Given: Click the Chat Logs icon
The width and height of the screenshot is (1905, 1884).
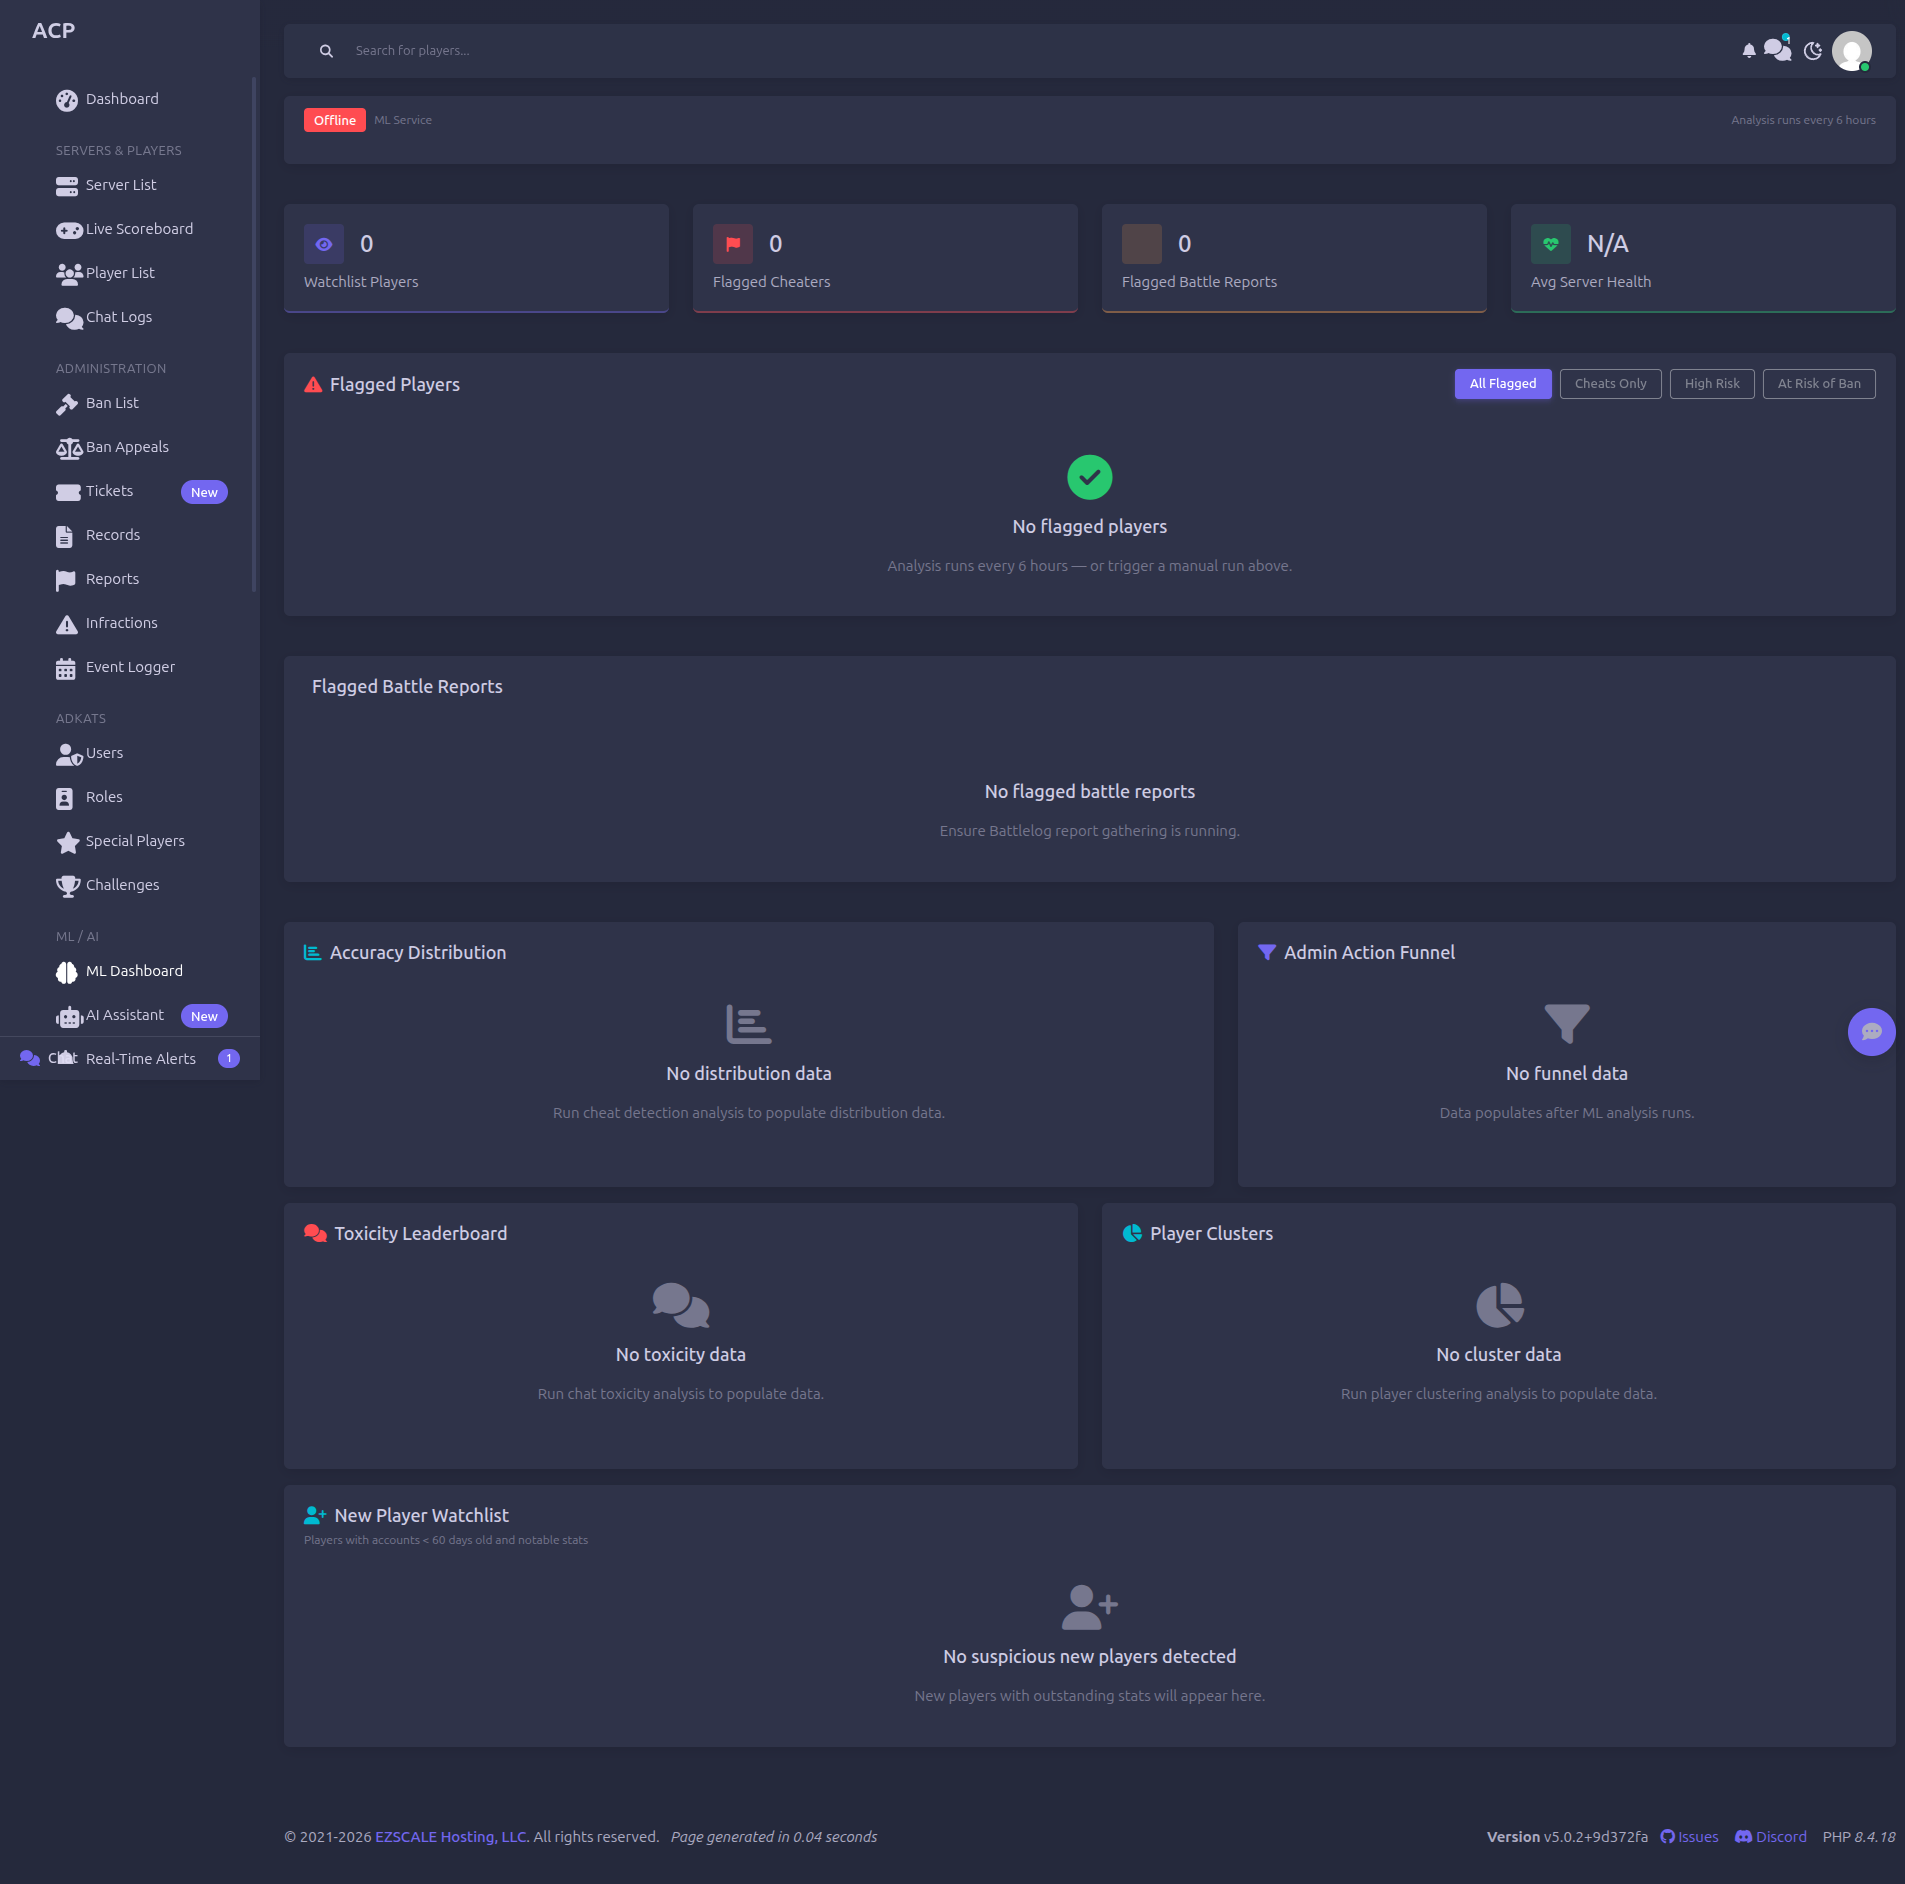Looking at the screenshot, I should [69, 318].
